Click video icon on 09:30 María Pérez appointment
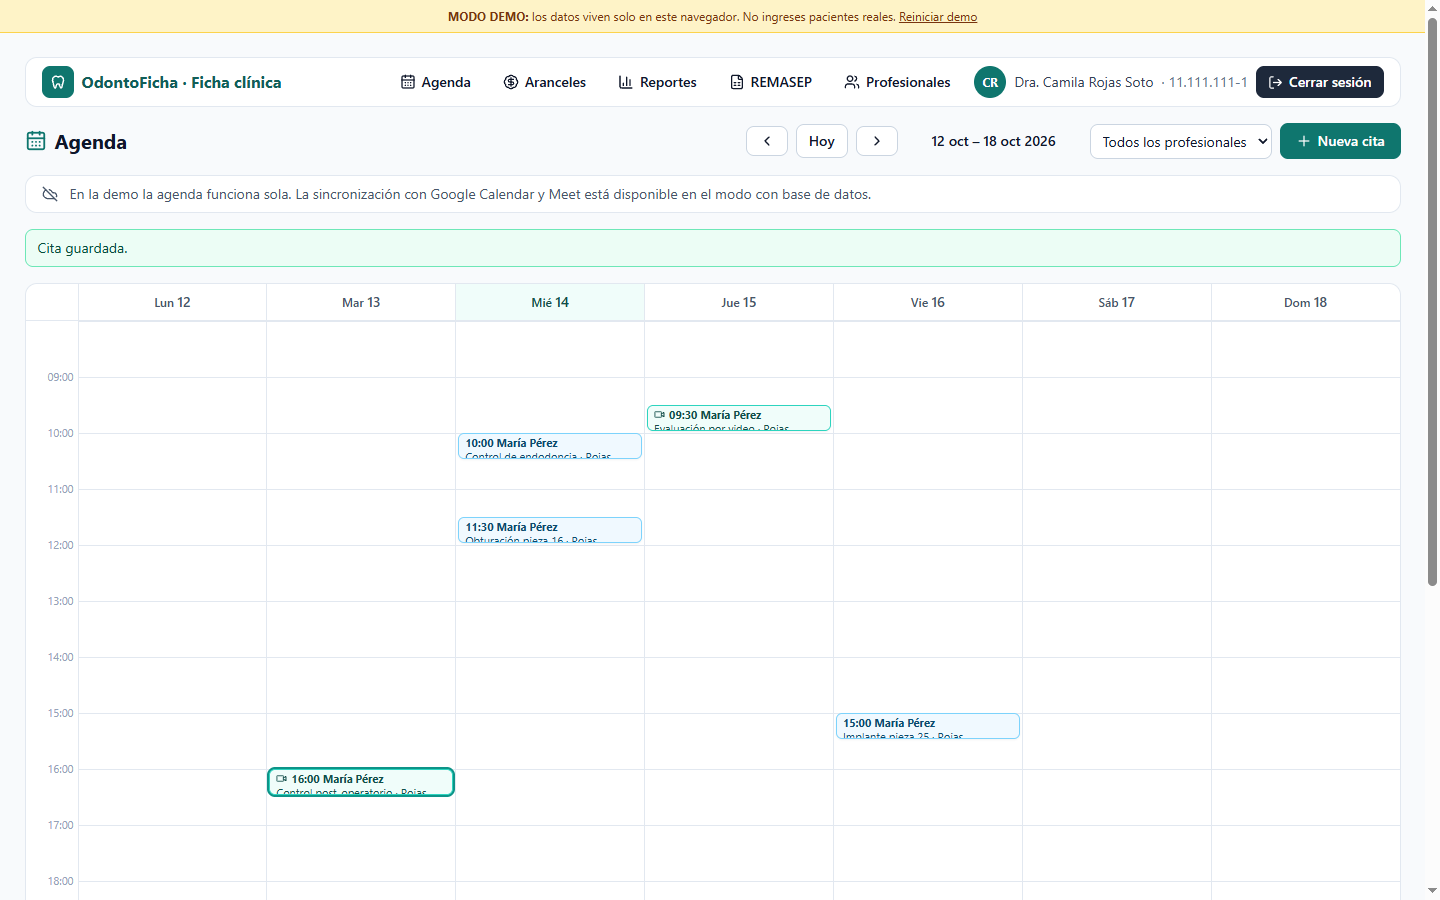This screenshot has width=1440, height=900. pyautogui.click(x=660, y=414)
